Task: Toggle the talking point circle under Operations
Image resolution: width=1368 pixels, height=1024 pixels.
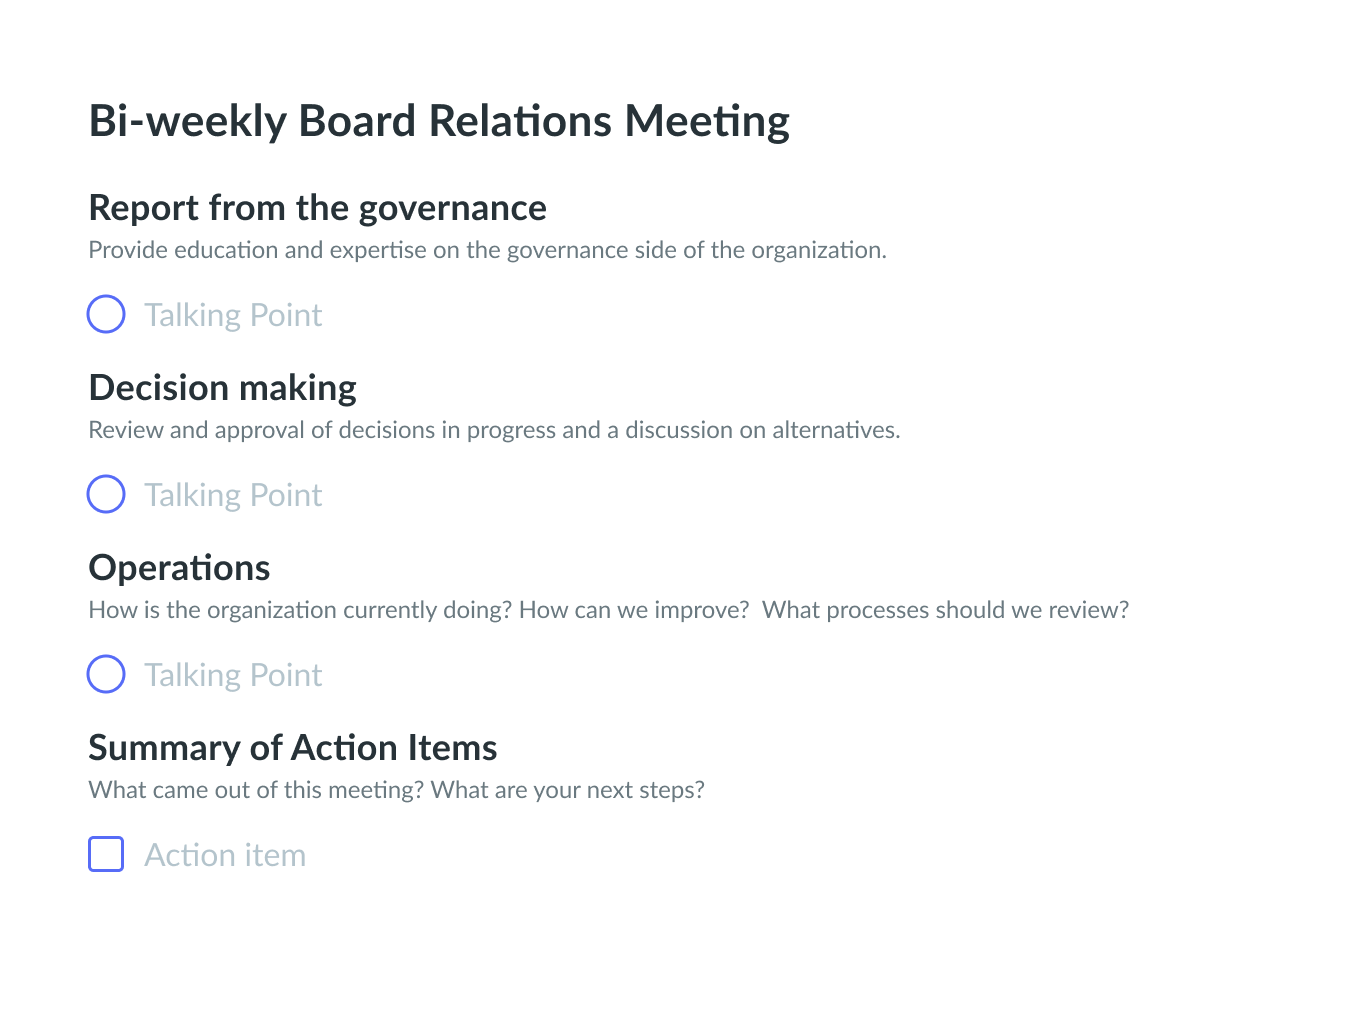Action: coord(106,674)
